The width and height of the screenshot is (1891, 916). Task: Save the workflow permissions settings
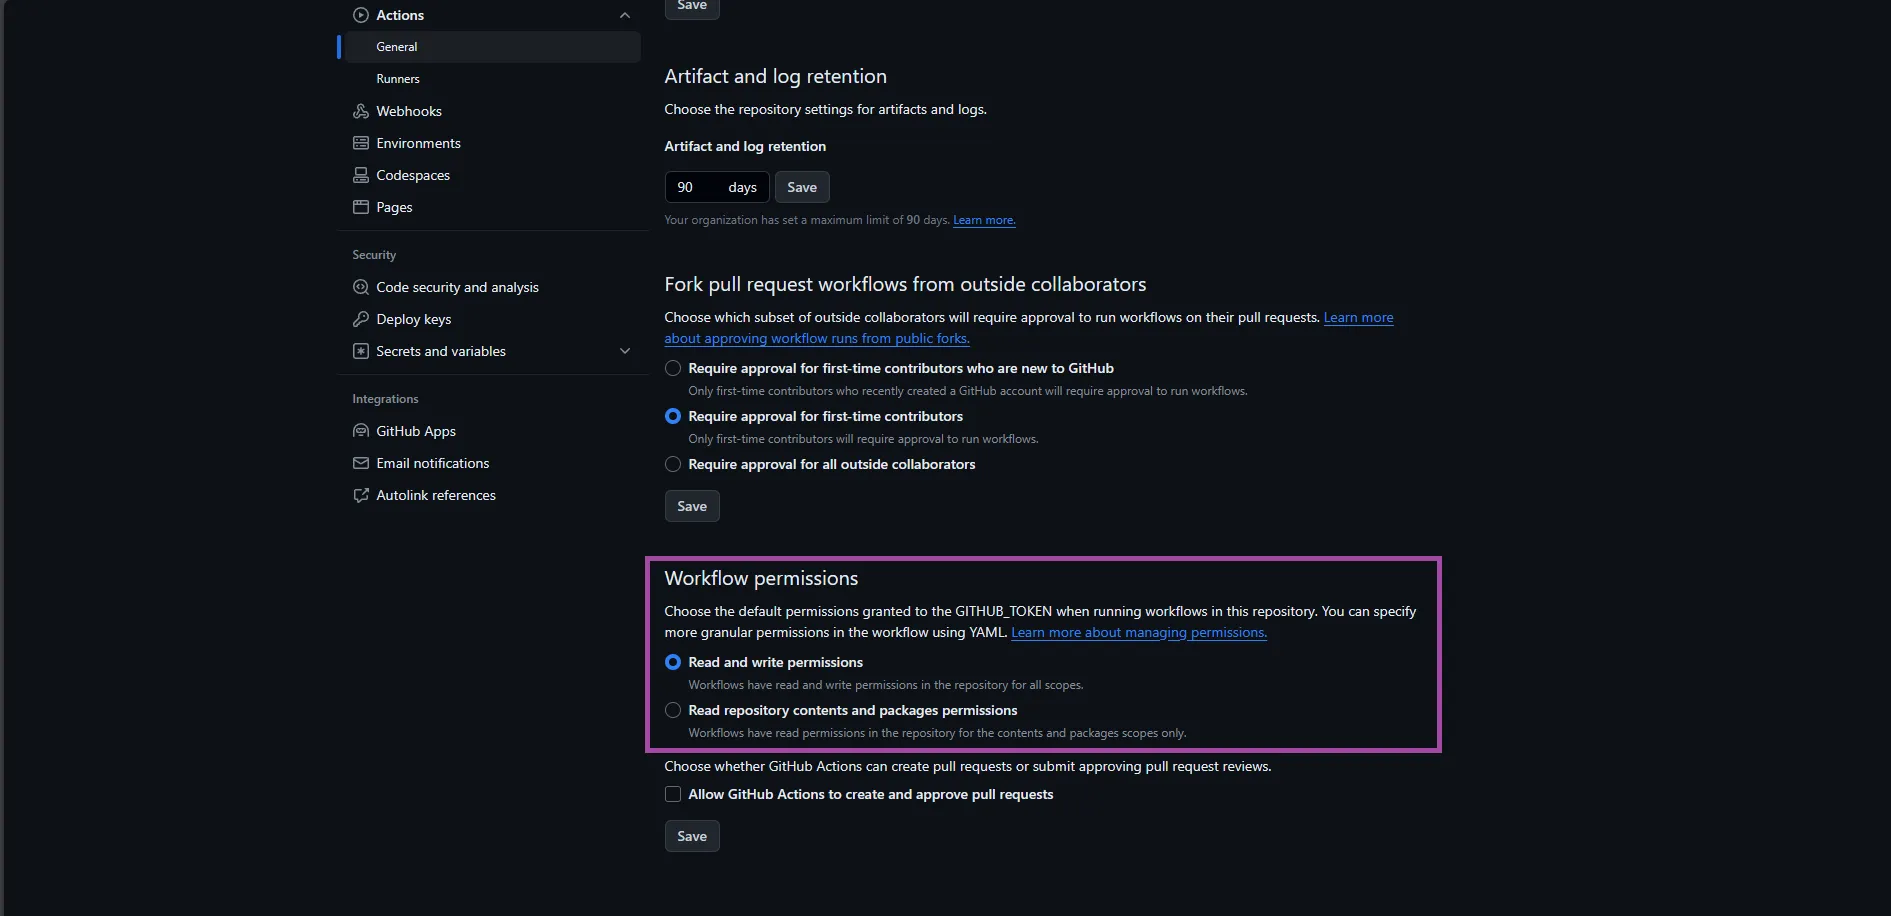[x=692, y=836]
